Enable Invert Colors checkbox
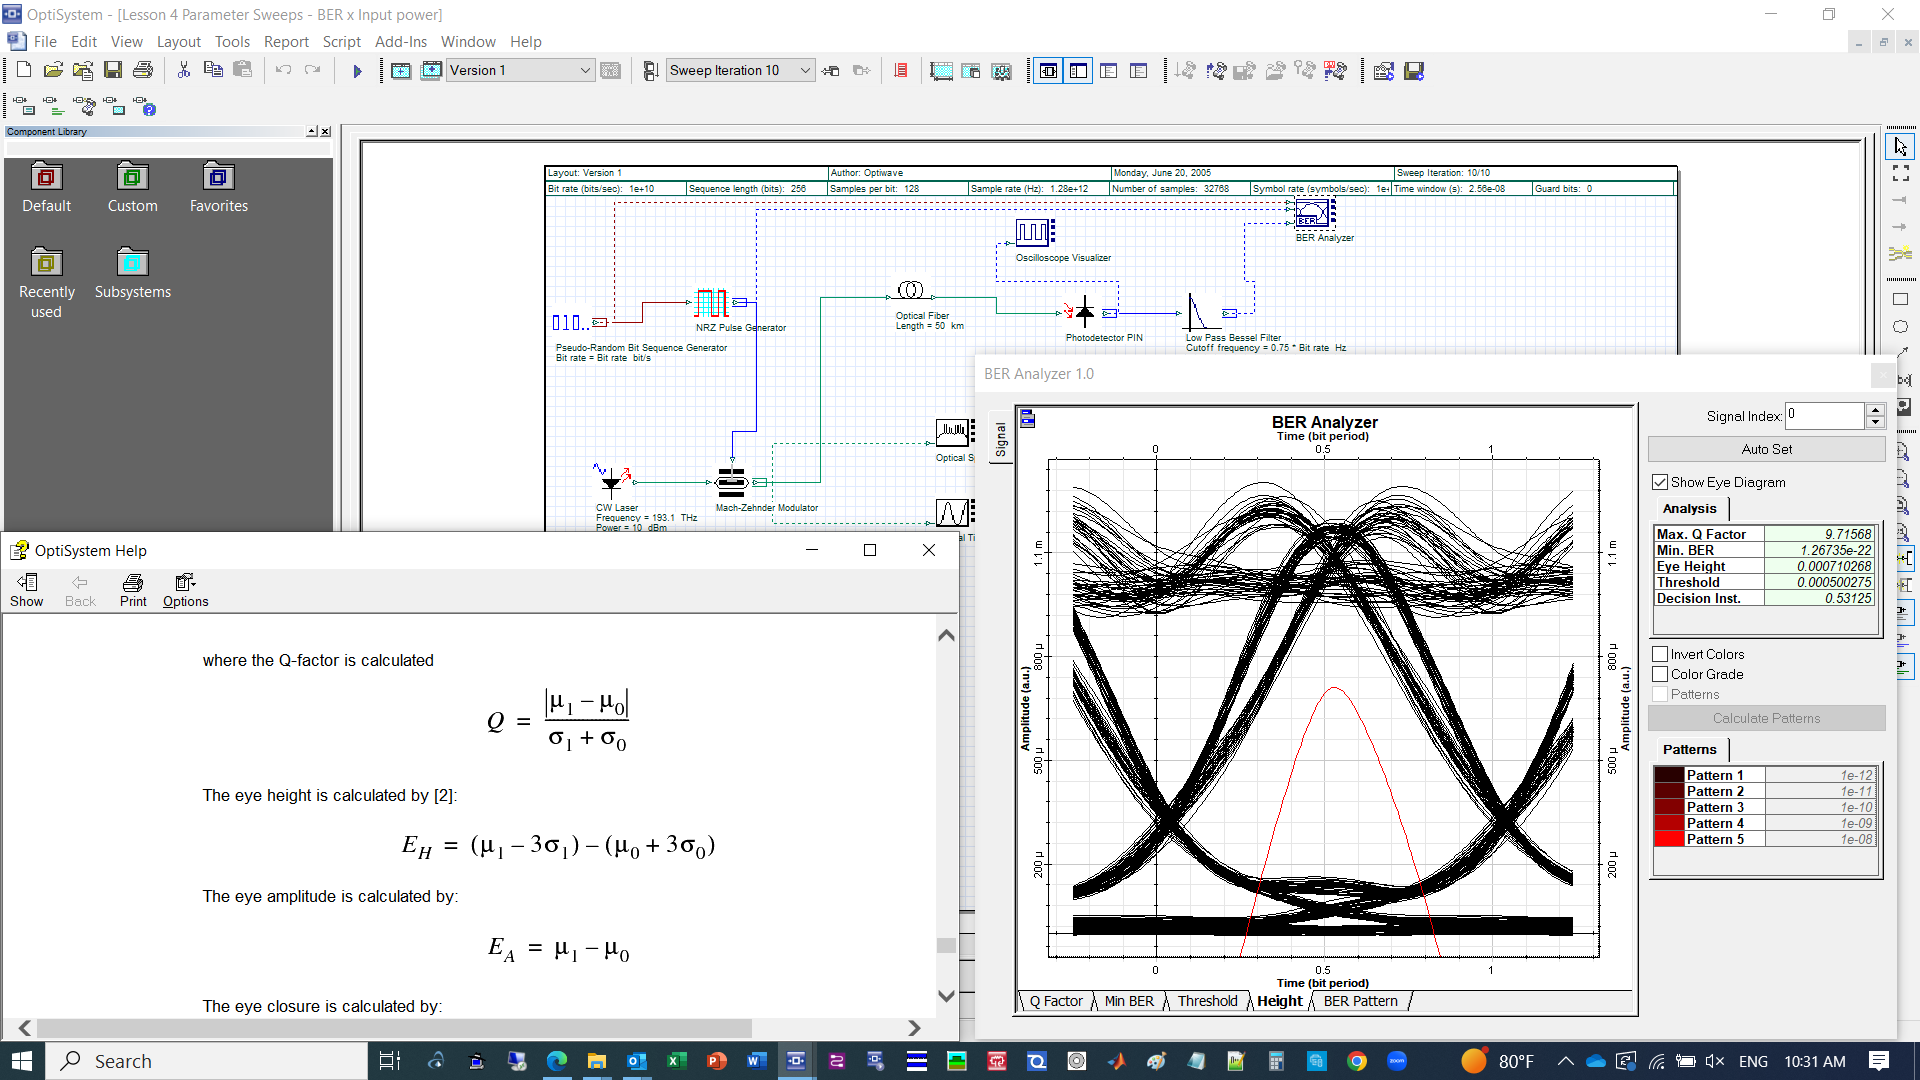Screen dimensions: 1920x1080 (1660, 654)
